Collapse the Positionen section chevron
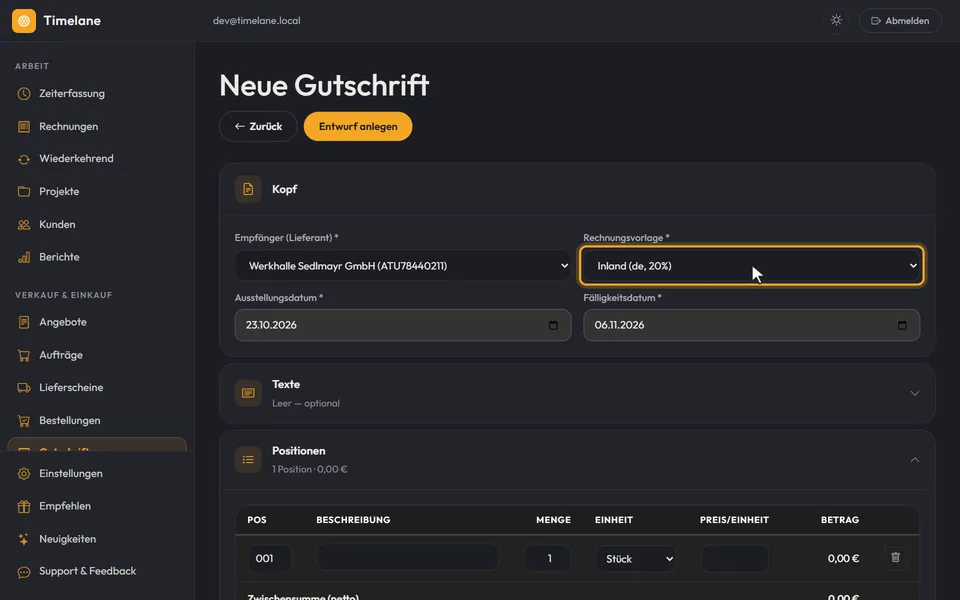960x600 pixels. pos(915,460)
